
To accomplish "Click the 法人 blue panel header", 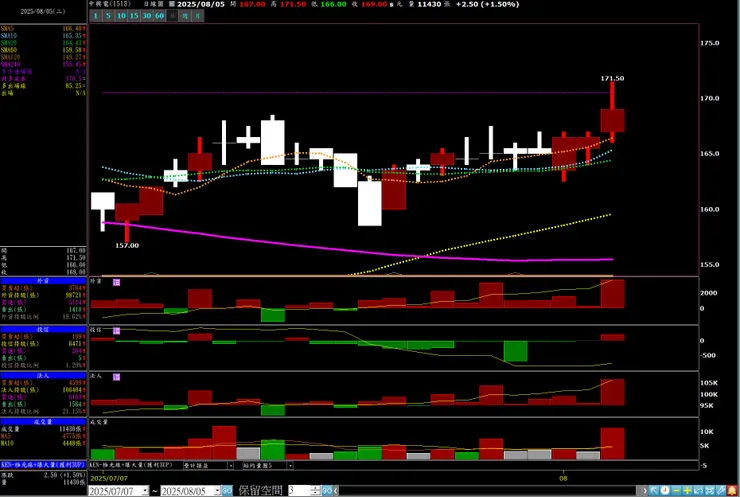I will pyautogui.click(x=43, y=376).
